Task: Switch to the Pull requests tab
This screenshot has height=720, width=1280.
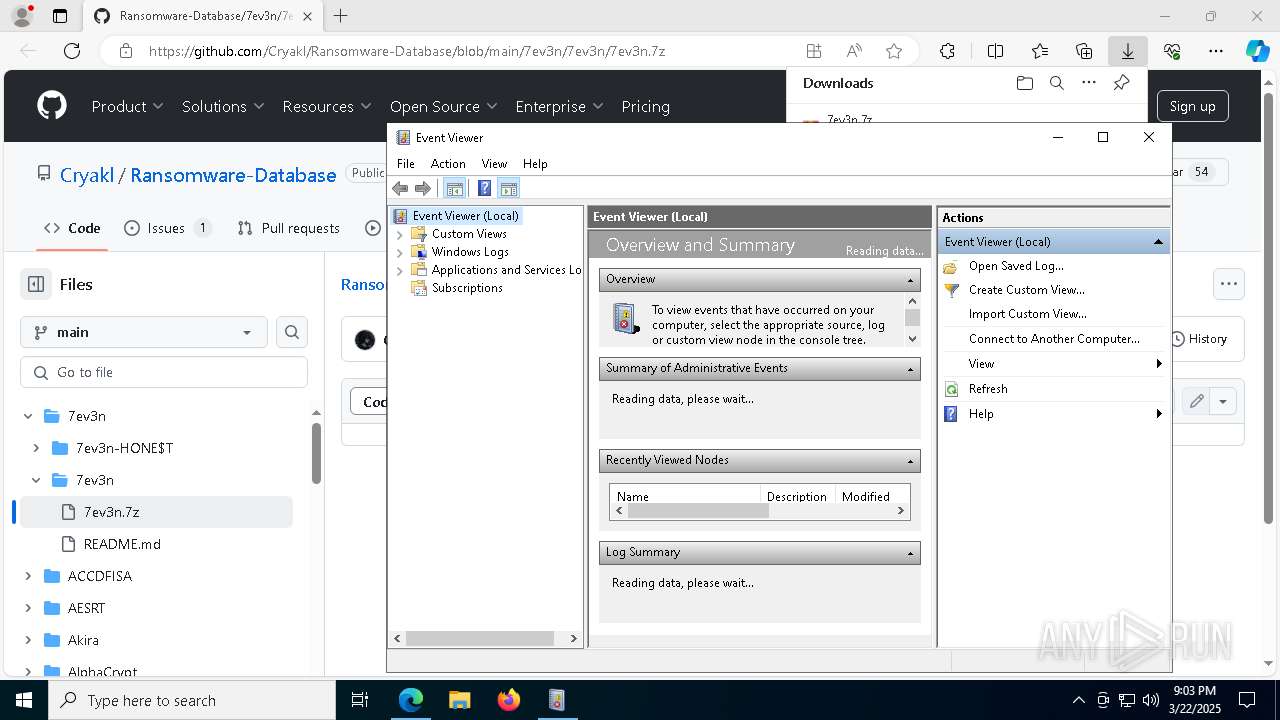Action: tap(289, 228)
